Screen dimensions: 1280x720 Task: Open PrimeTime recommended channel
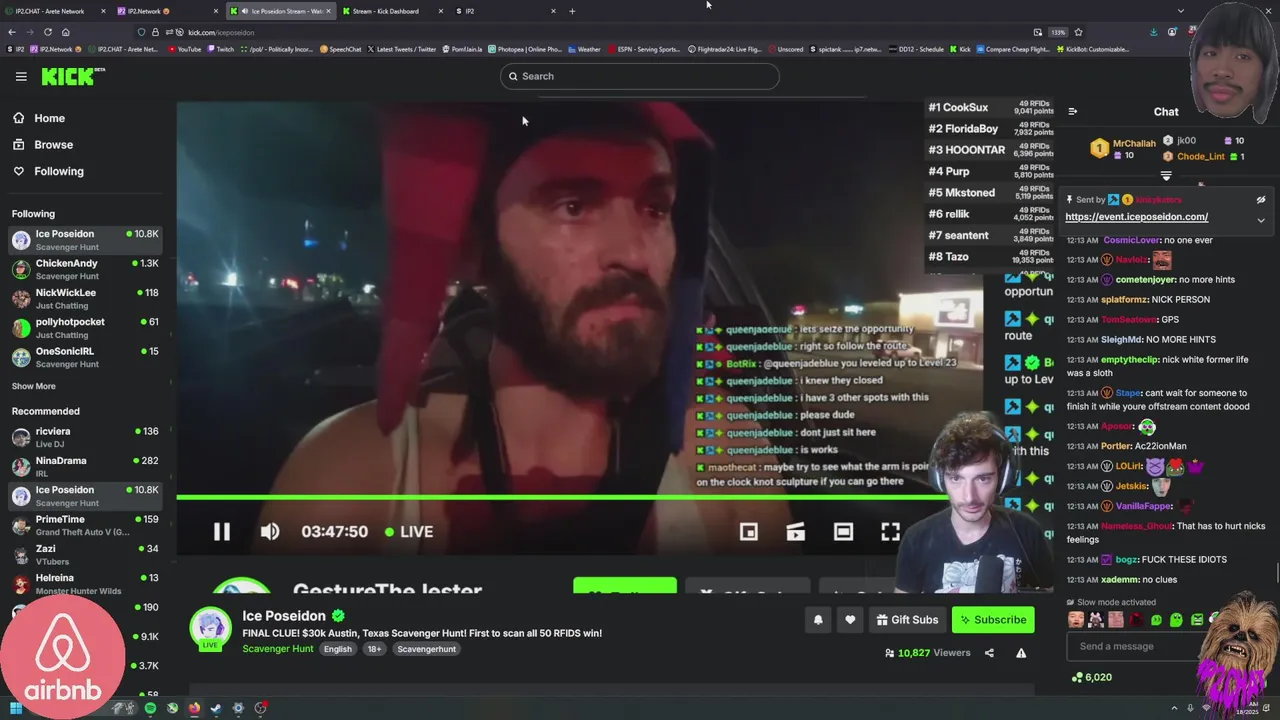85,525
